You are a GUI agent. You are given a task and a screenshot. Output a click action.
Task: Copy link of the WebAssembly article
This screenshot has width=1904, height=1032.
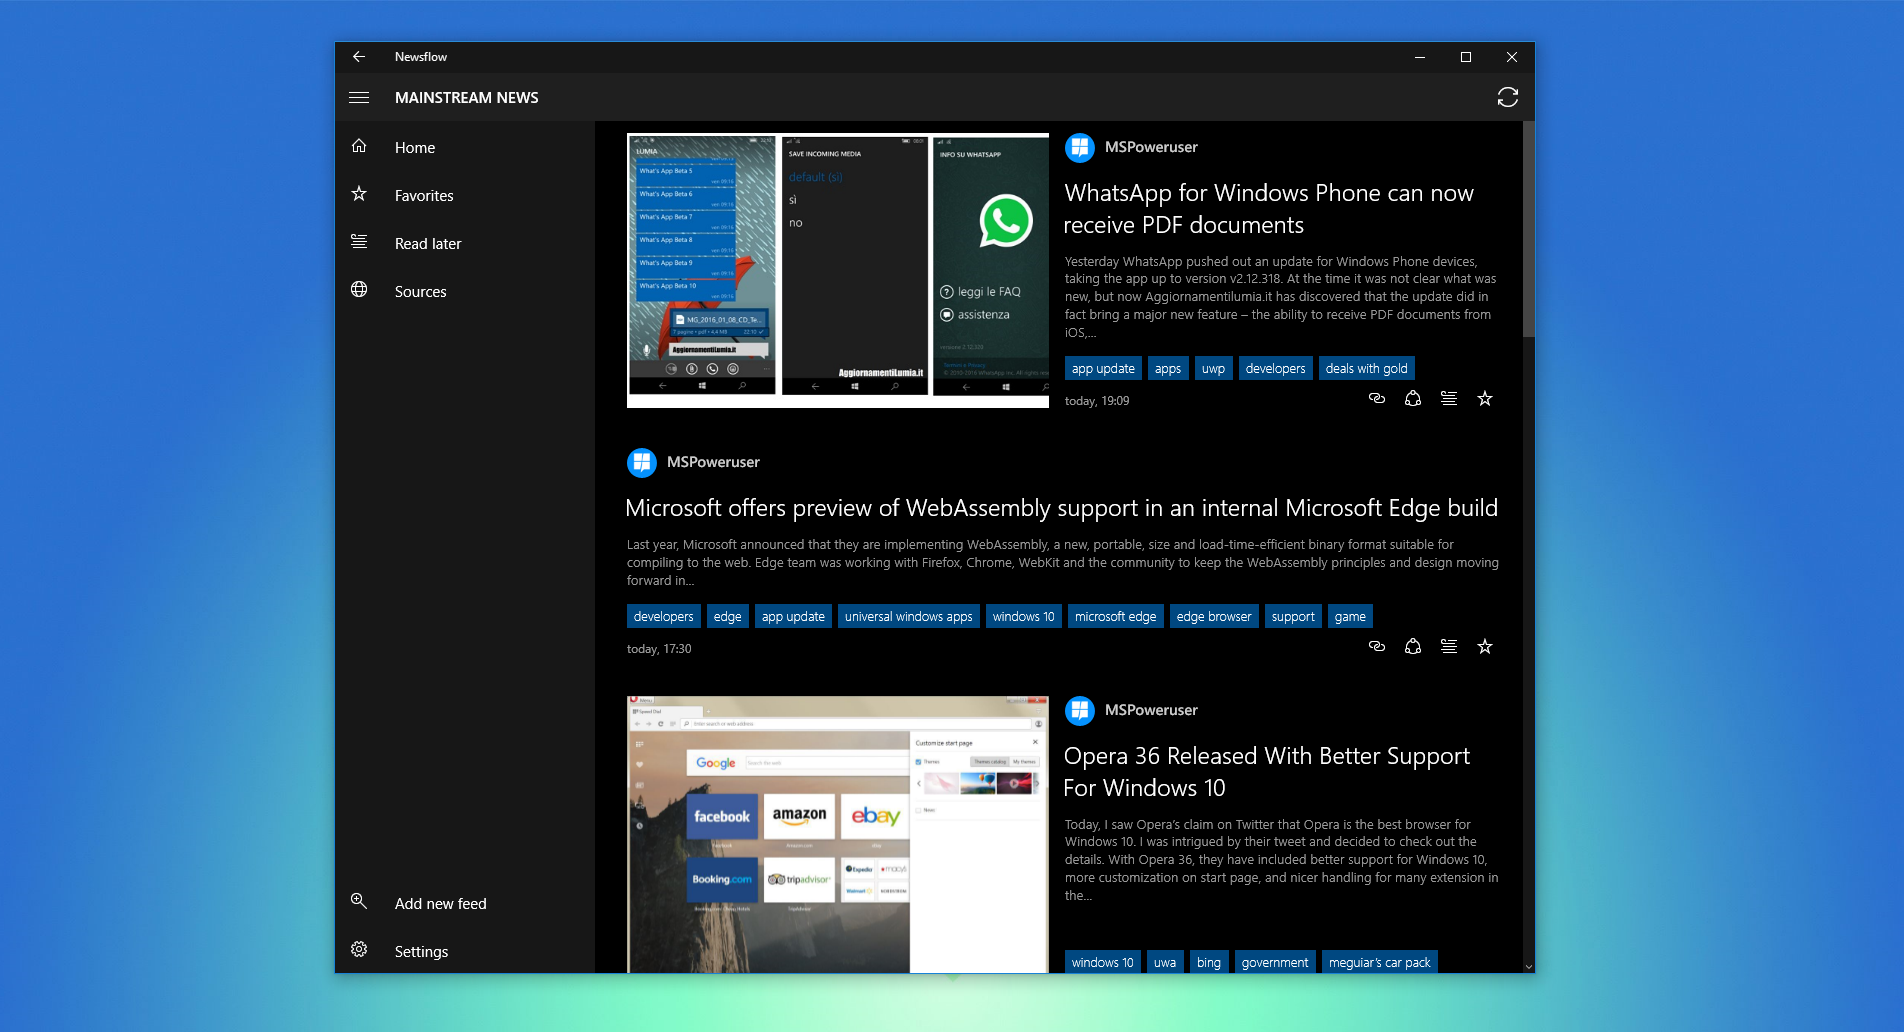[1377, 647]
